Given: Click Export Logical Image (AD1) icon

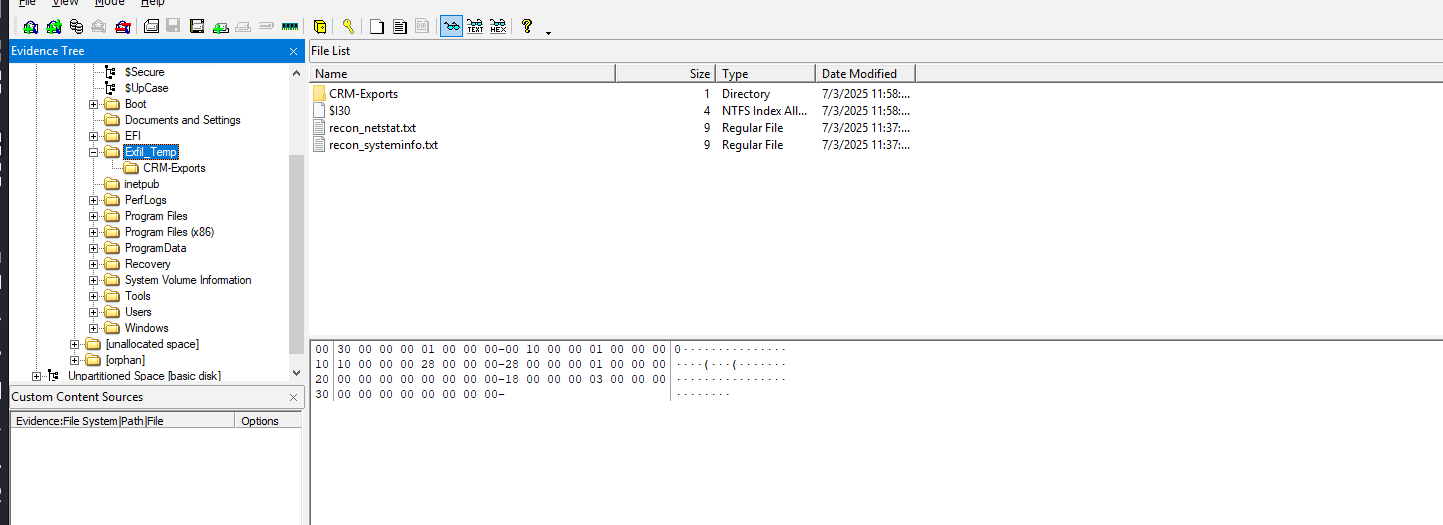Looking at the screenshot, I should click(x=197, y=27).
